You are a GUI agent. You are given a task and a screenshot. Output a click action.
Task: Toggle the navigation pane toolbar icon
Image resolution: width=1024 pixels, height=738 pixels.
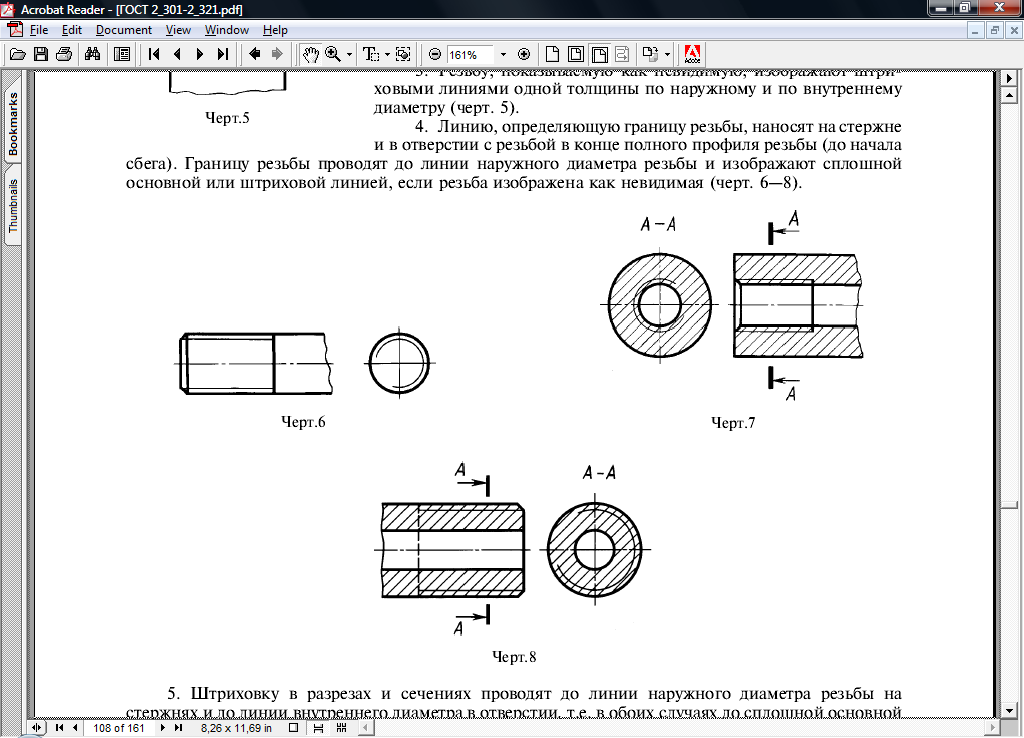tap(121, 54)
